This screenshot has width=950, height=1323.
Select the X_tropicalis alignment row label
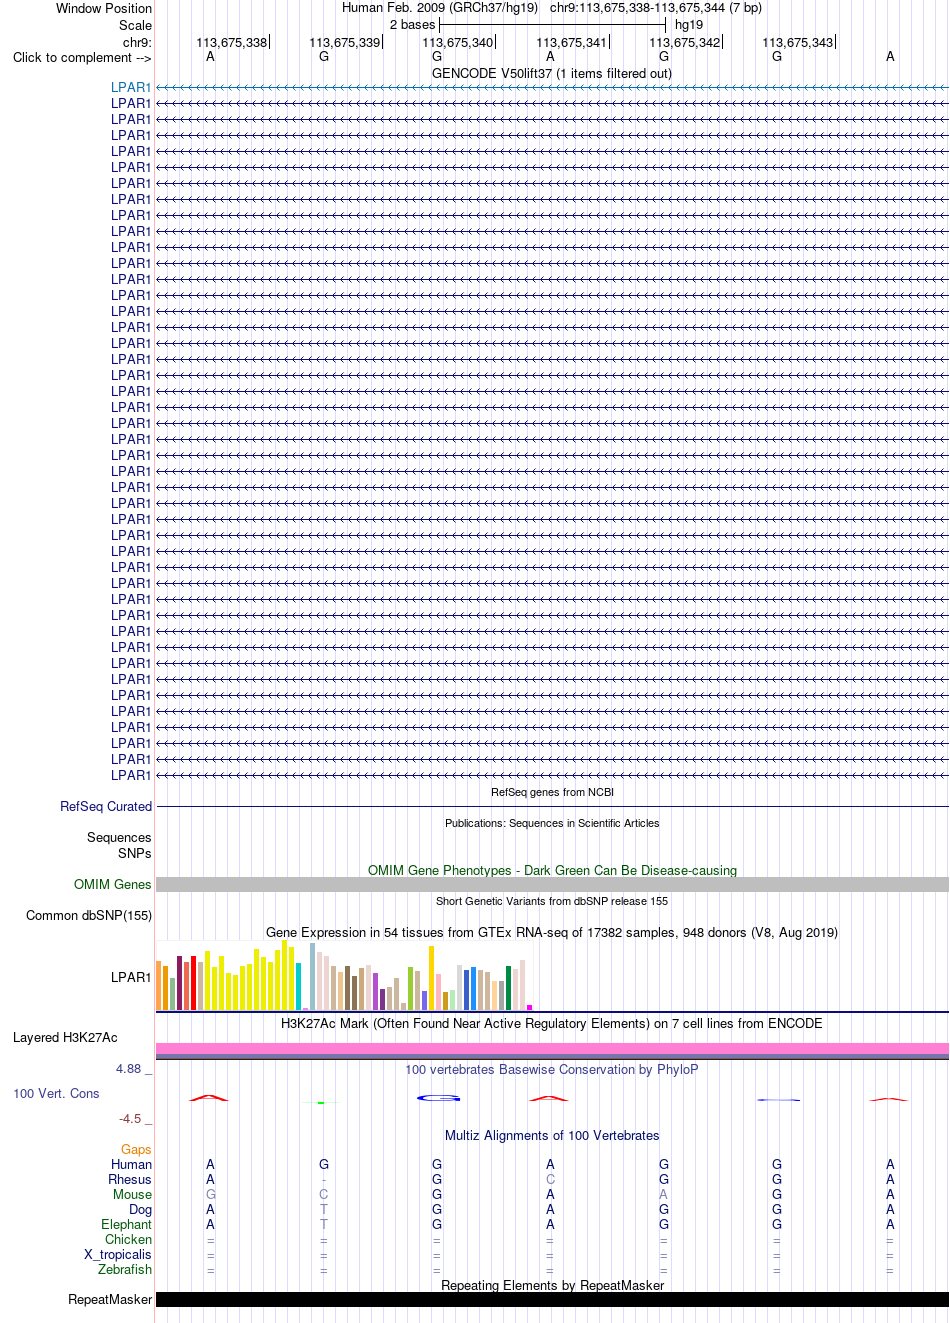(118, 1255)
